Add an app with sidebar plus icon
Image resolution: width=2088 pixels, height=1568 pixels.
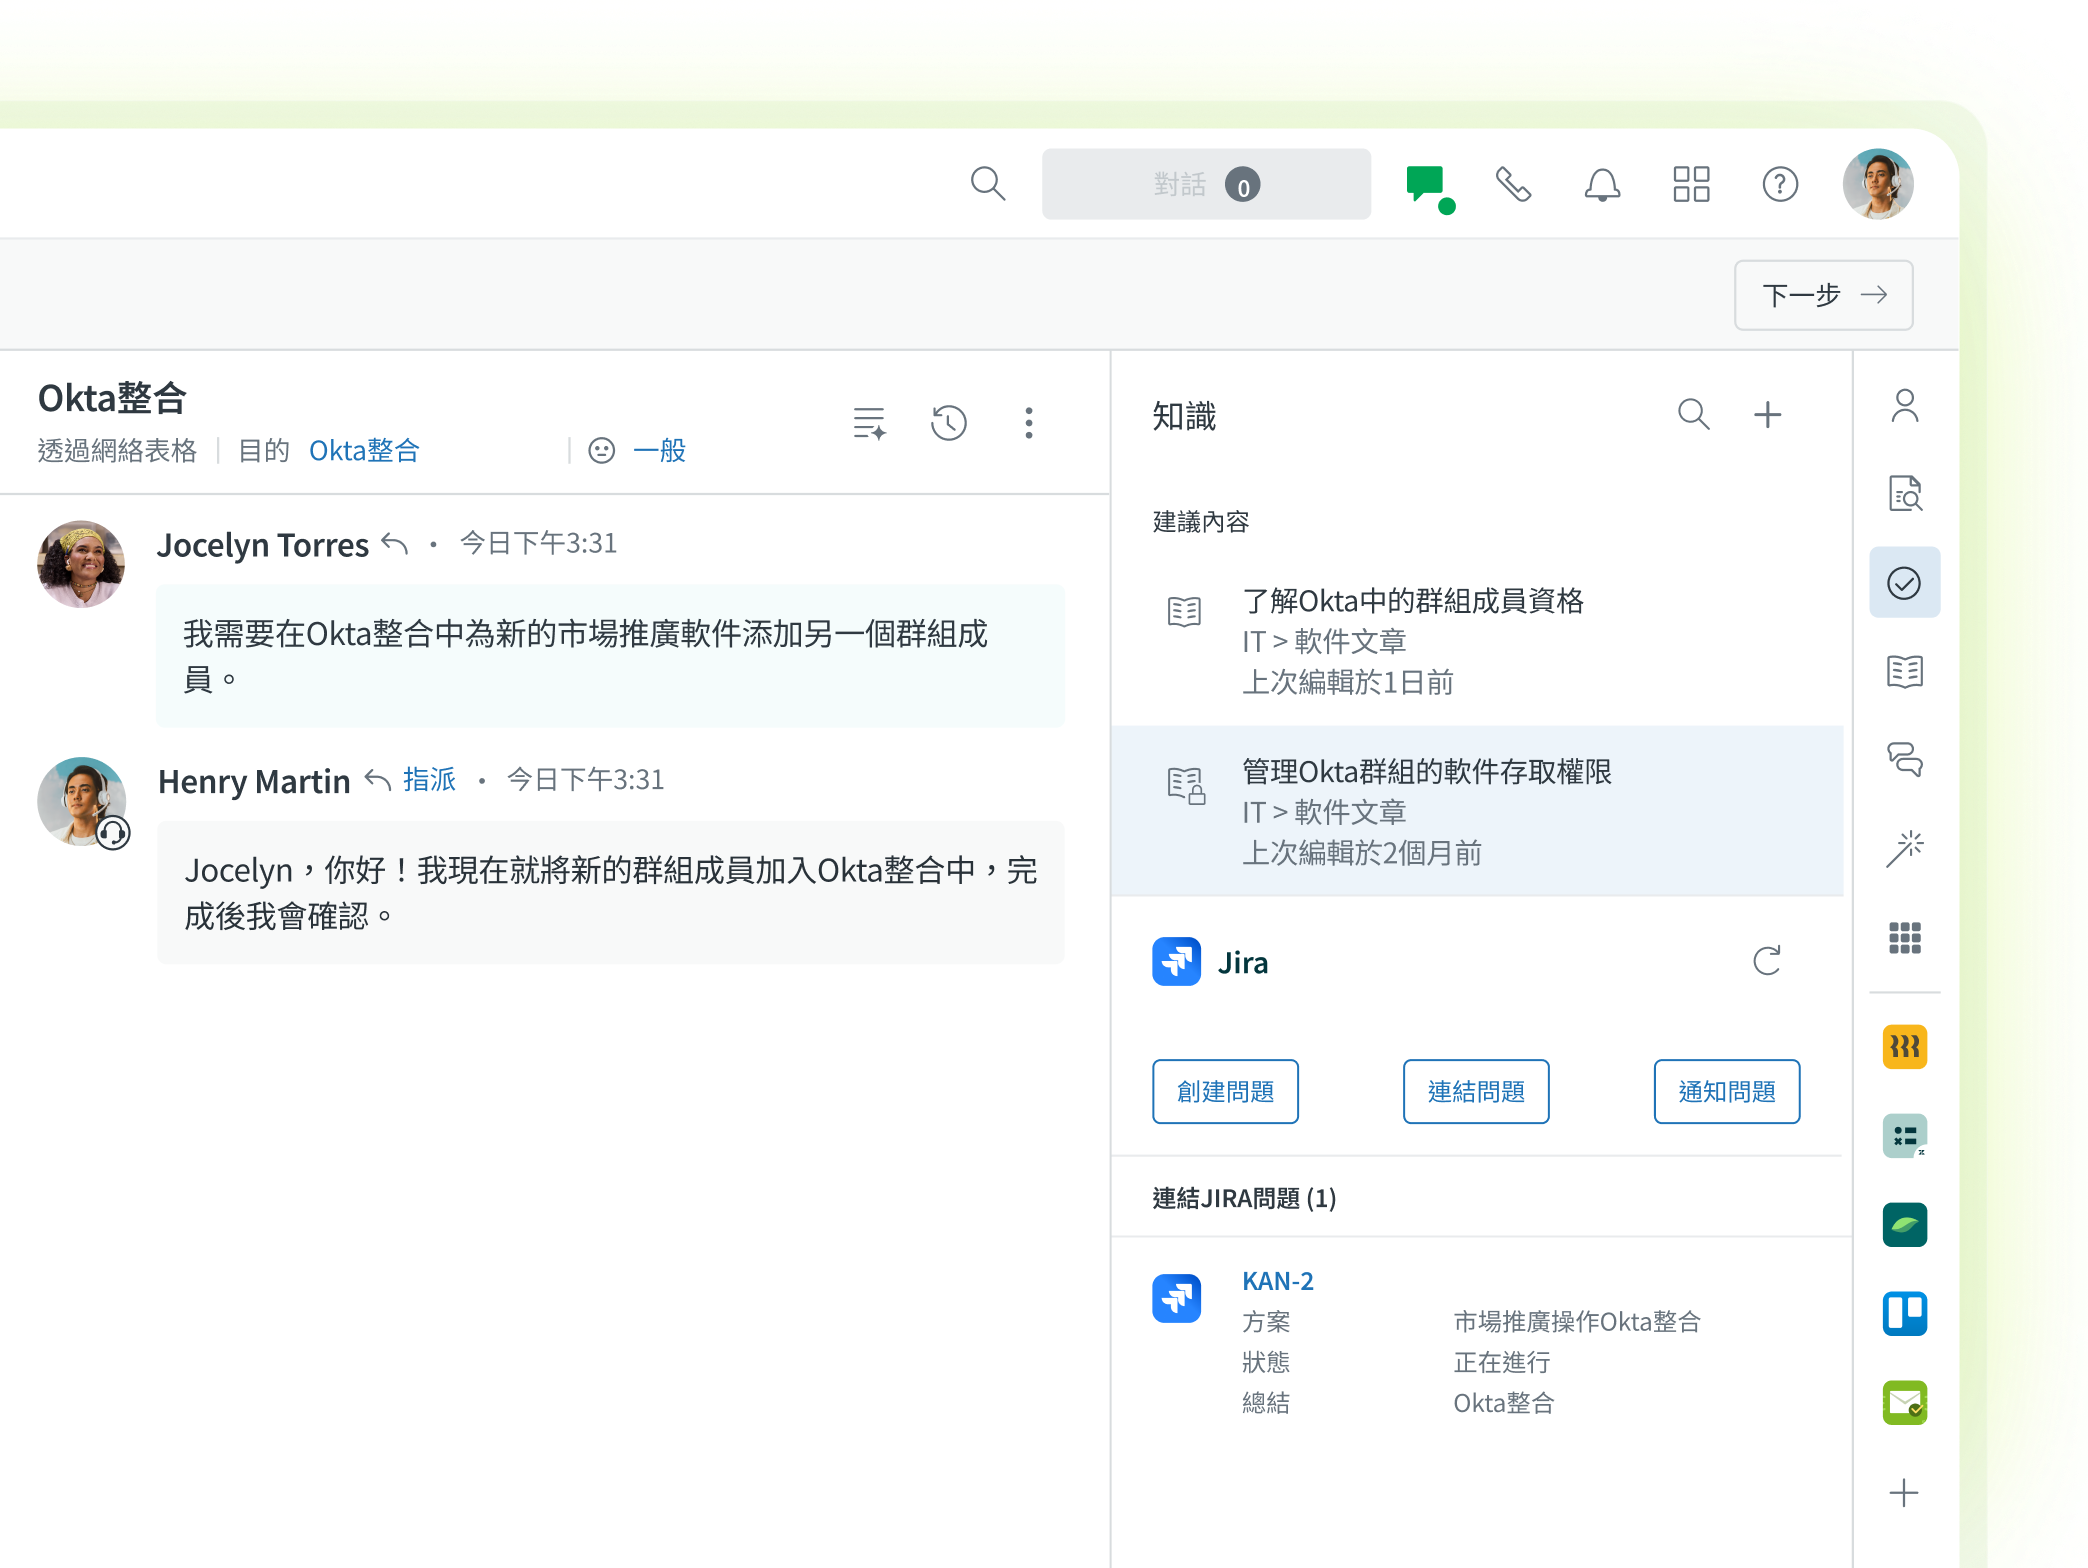pyautogui.click(x=1904, y=1493)
